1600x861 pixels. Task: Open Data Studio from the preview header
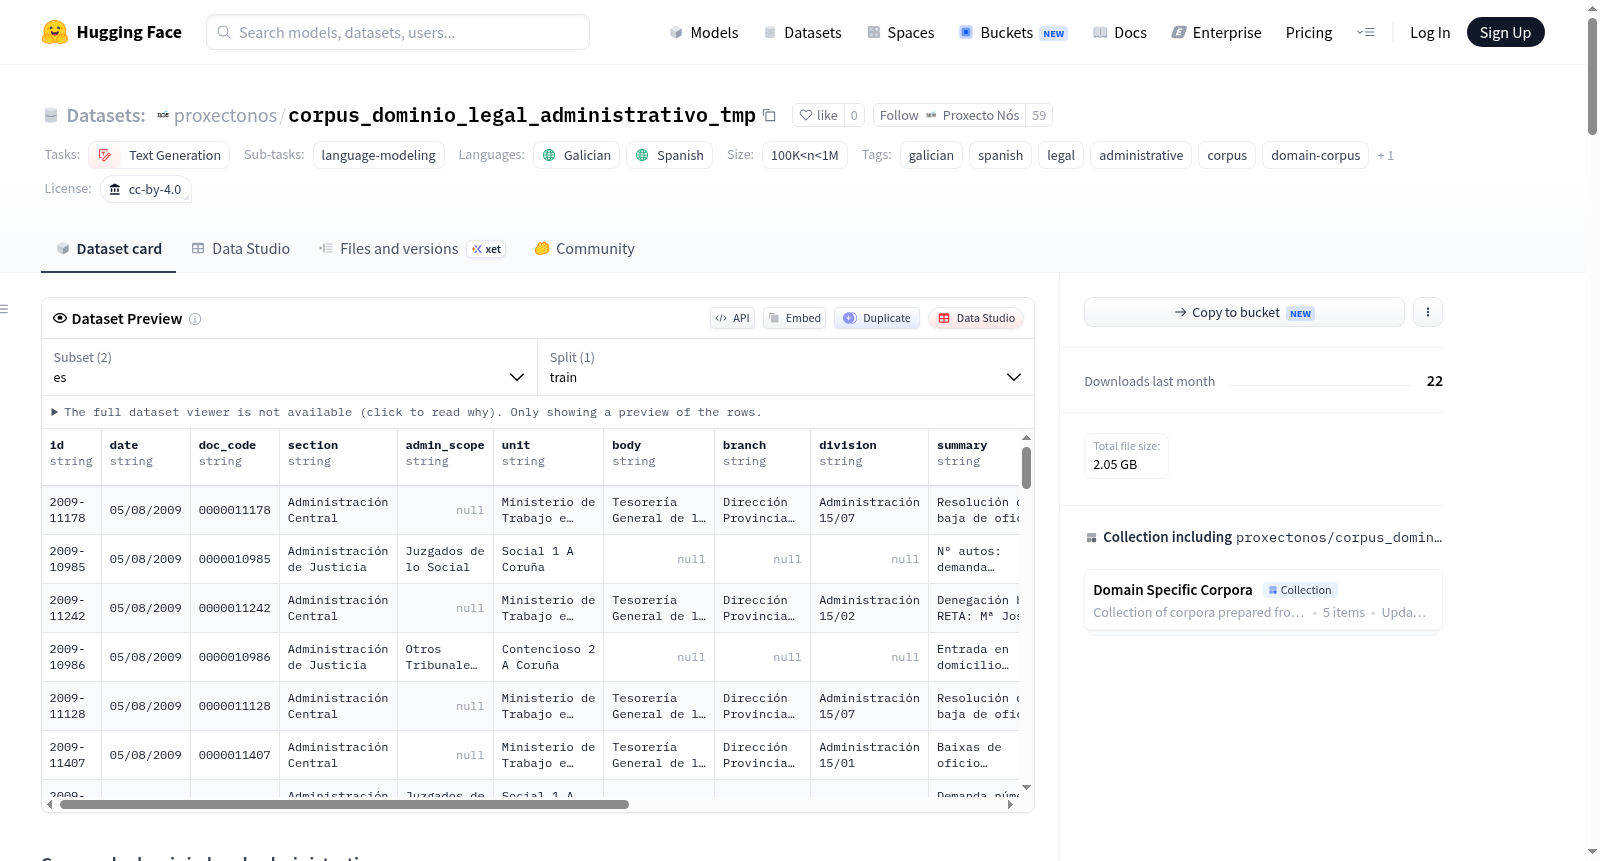click(976, 318)
